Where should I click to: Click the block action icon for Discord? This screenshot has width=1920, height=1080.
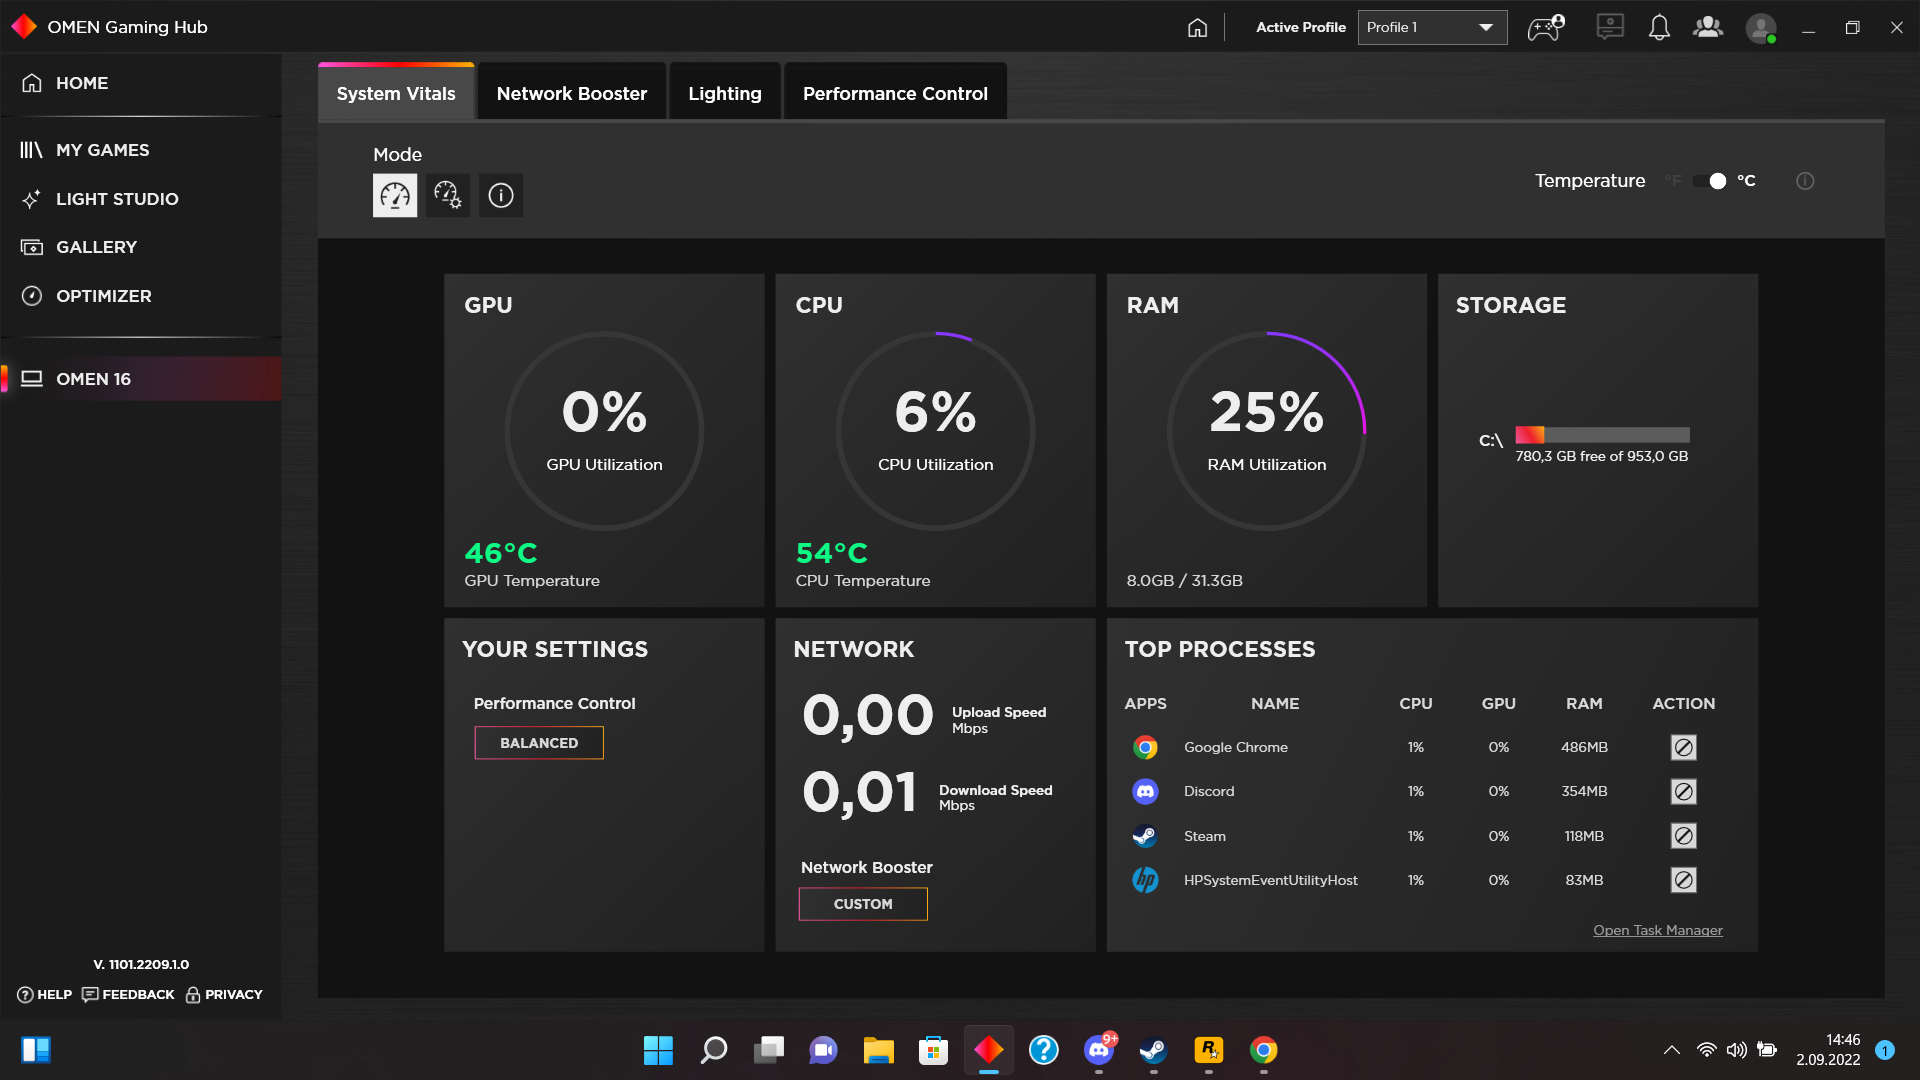1683,791
